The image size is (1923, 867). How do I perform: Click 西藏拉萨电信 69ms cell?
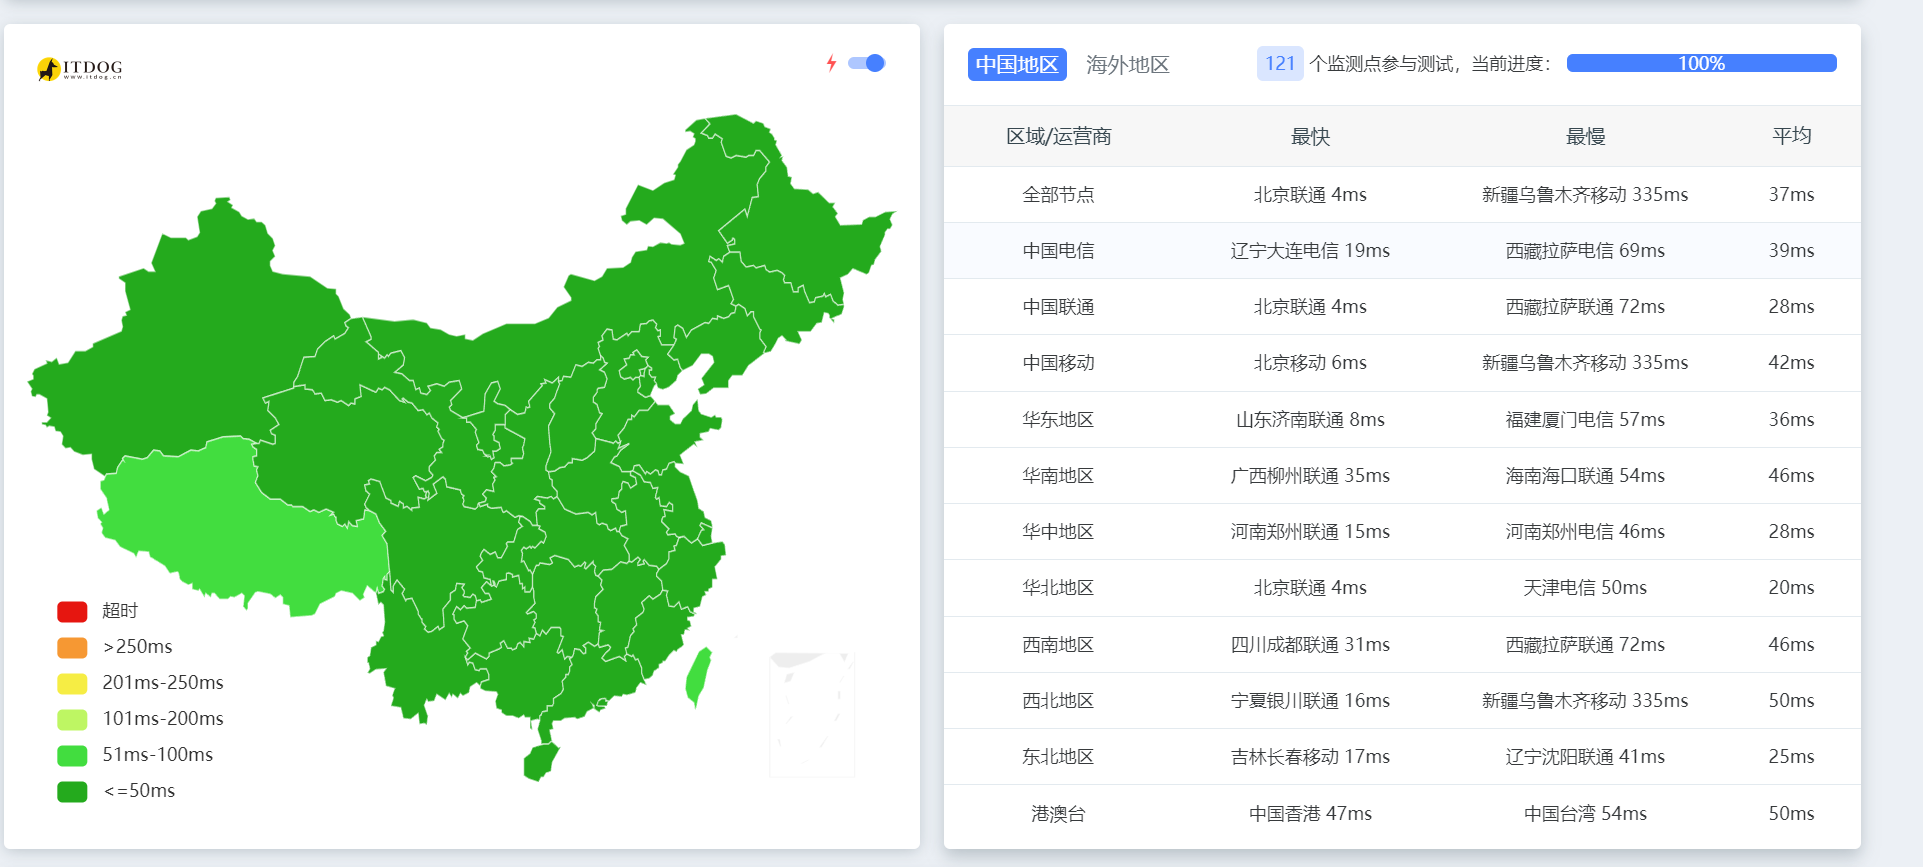pos(1585,250)
